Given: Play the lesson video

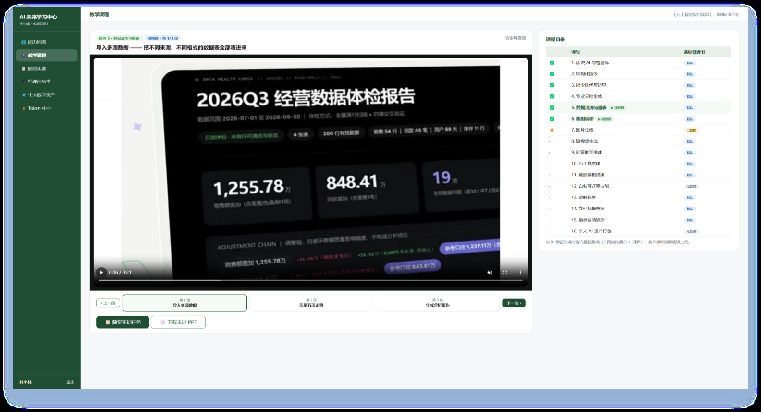Looking at the screenshot, I should [x=101, y=272].
